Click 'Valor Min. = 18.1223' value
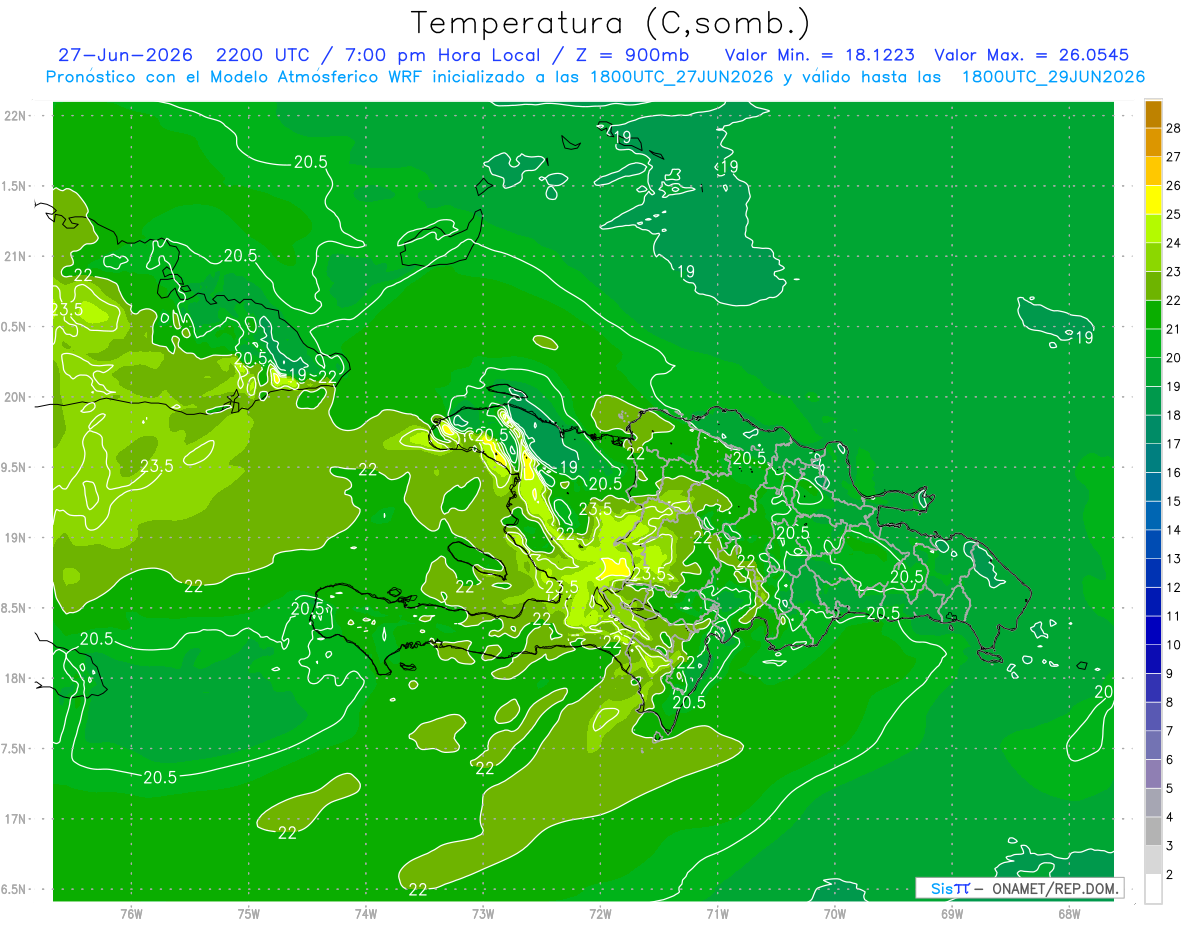The image size is (1200, 927). point(819,55)
